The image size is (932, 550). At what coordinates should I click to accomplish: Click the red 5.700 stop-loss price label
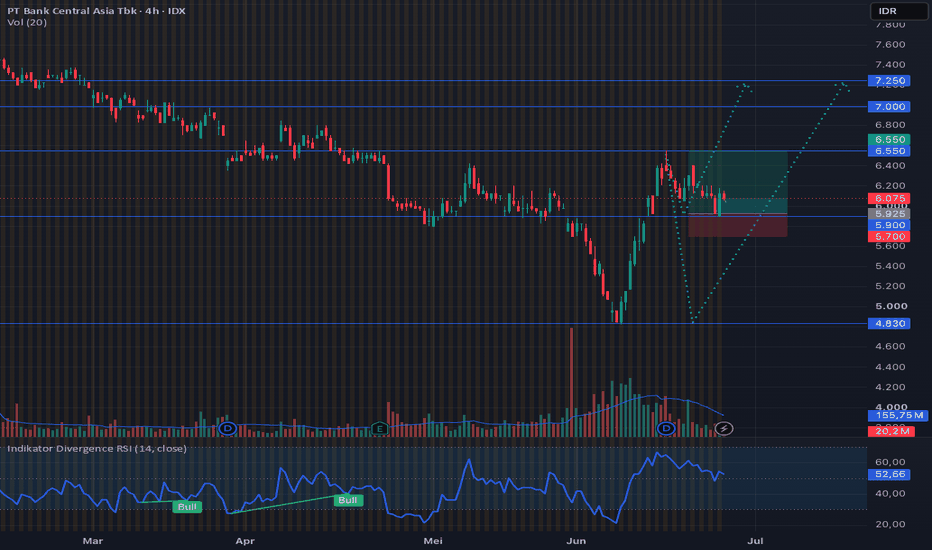889,237
